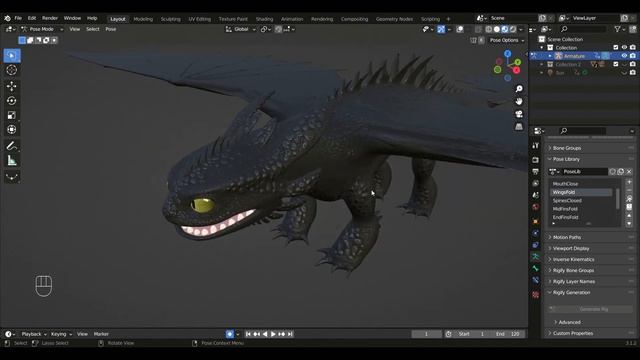Viewport: 640px width, 360px height.
Task: Select the Cursor tool
Action: pyautogui.click(x=12, y=70)
